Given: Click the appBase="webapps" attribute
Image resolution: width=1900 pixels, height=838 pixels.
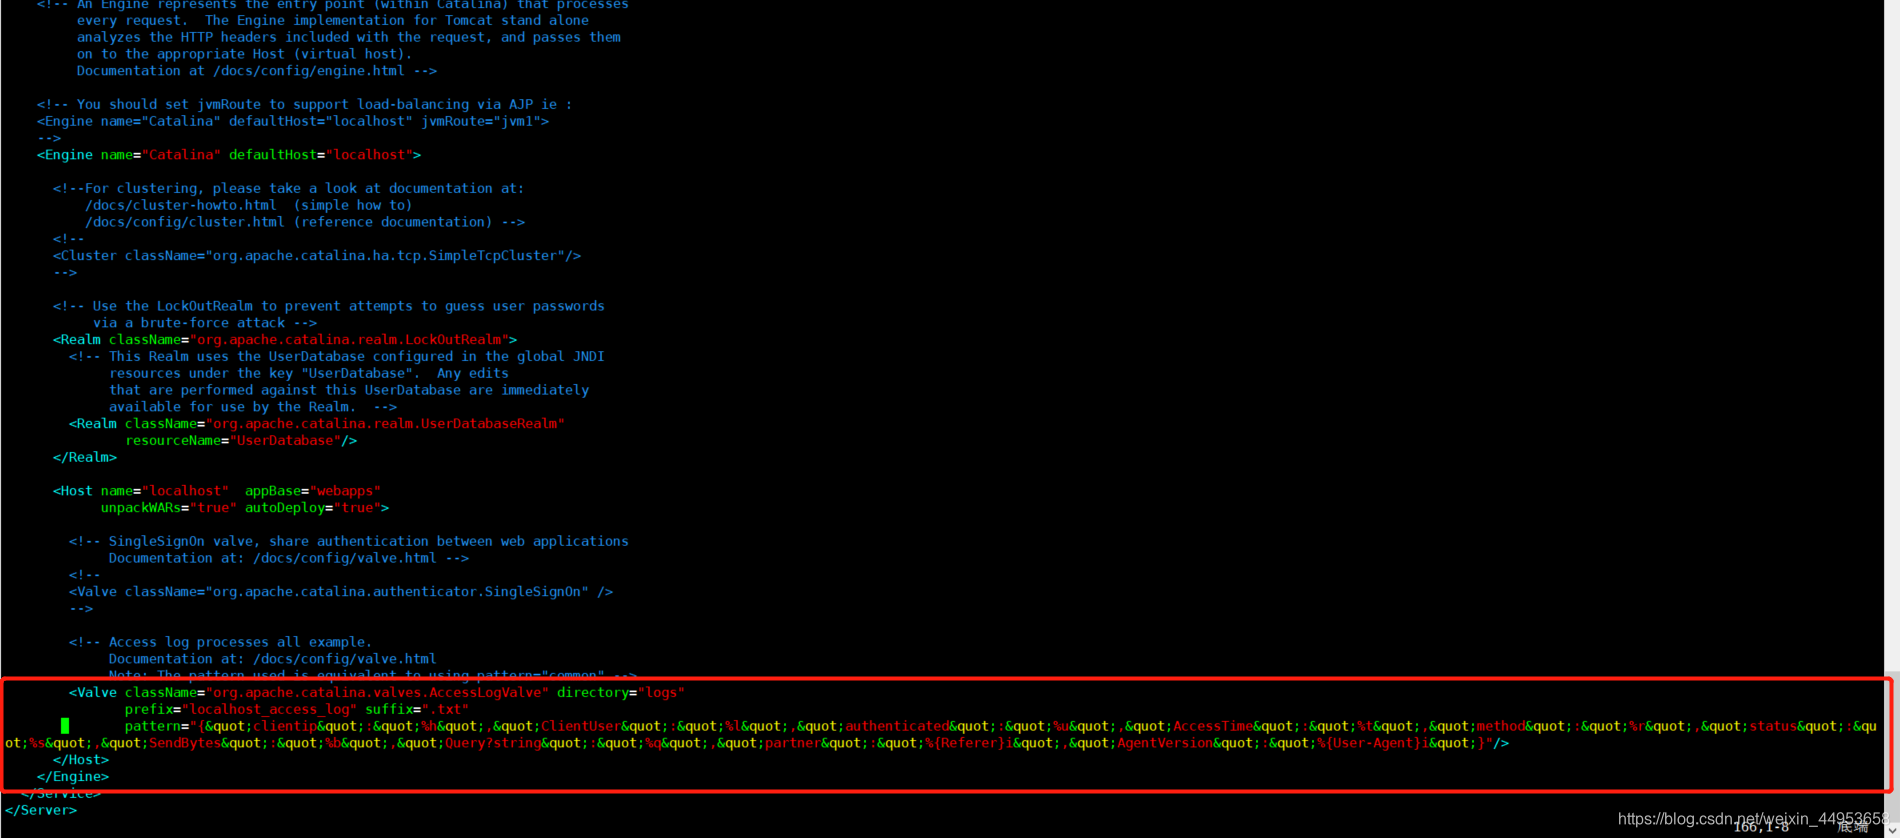Looking at the screenshot, I should (313, 491).
